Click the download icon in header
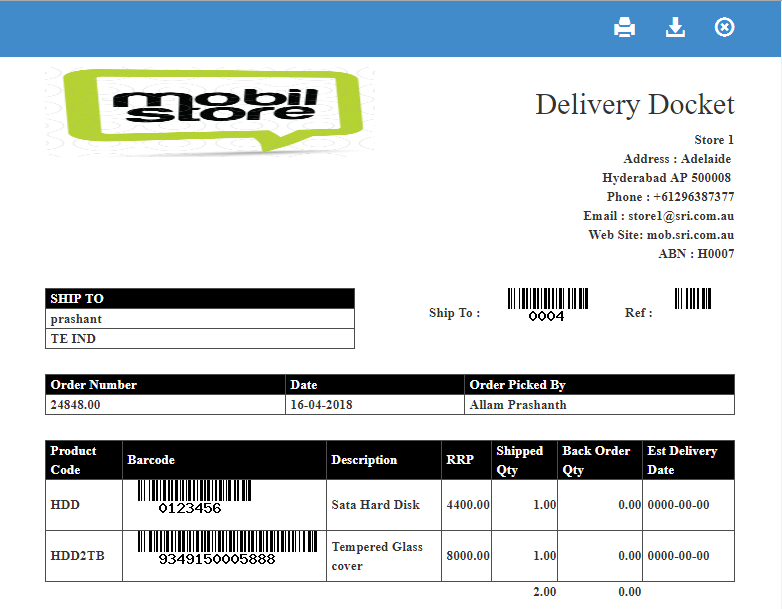The width and height of the screenshot is (782, 609). click(675, 27)
